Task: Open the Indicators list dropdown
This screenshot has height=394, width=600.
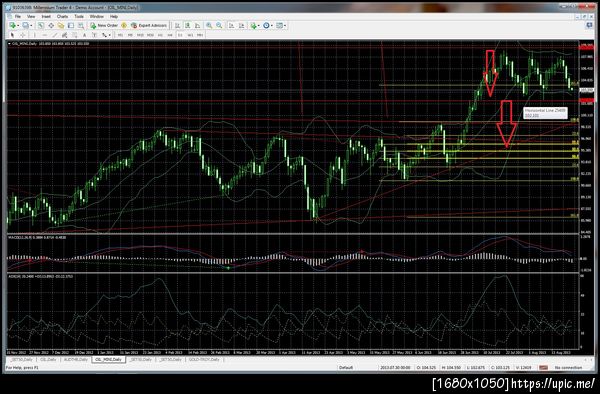Action: coord(255,25)
